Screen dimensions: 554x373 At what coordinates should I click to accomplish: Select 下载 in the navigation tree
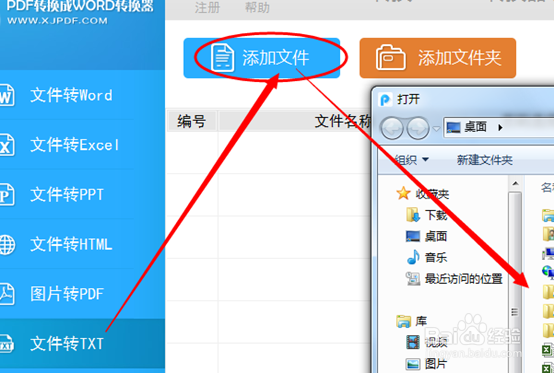[436, 215]
